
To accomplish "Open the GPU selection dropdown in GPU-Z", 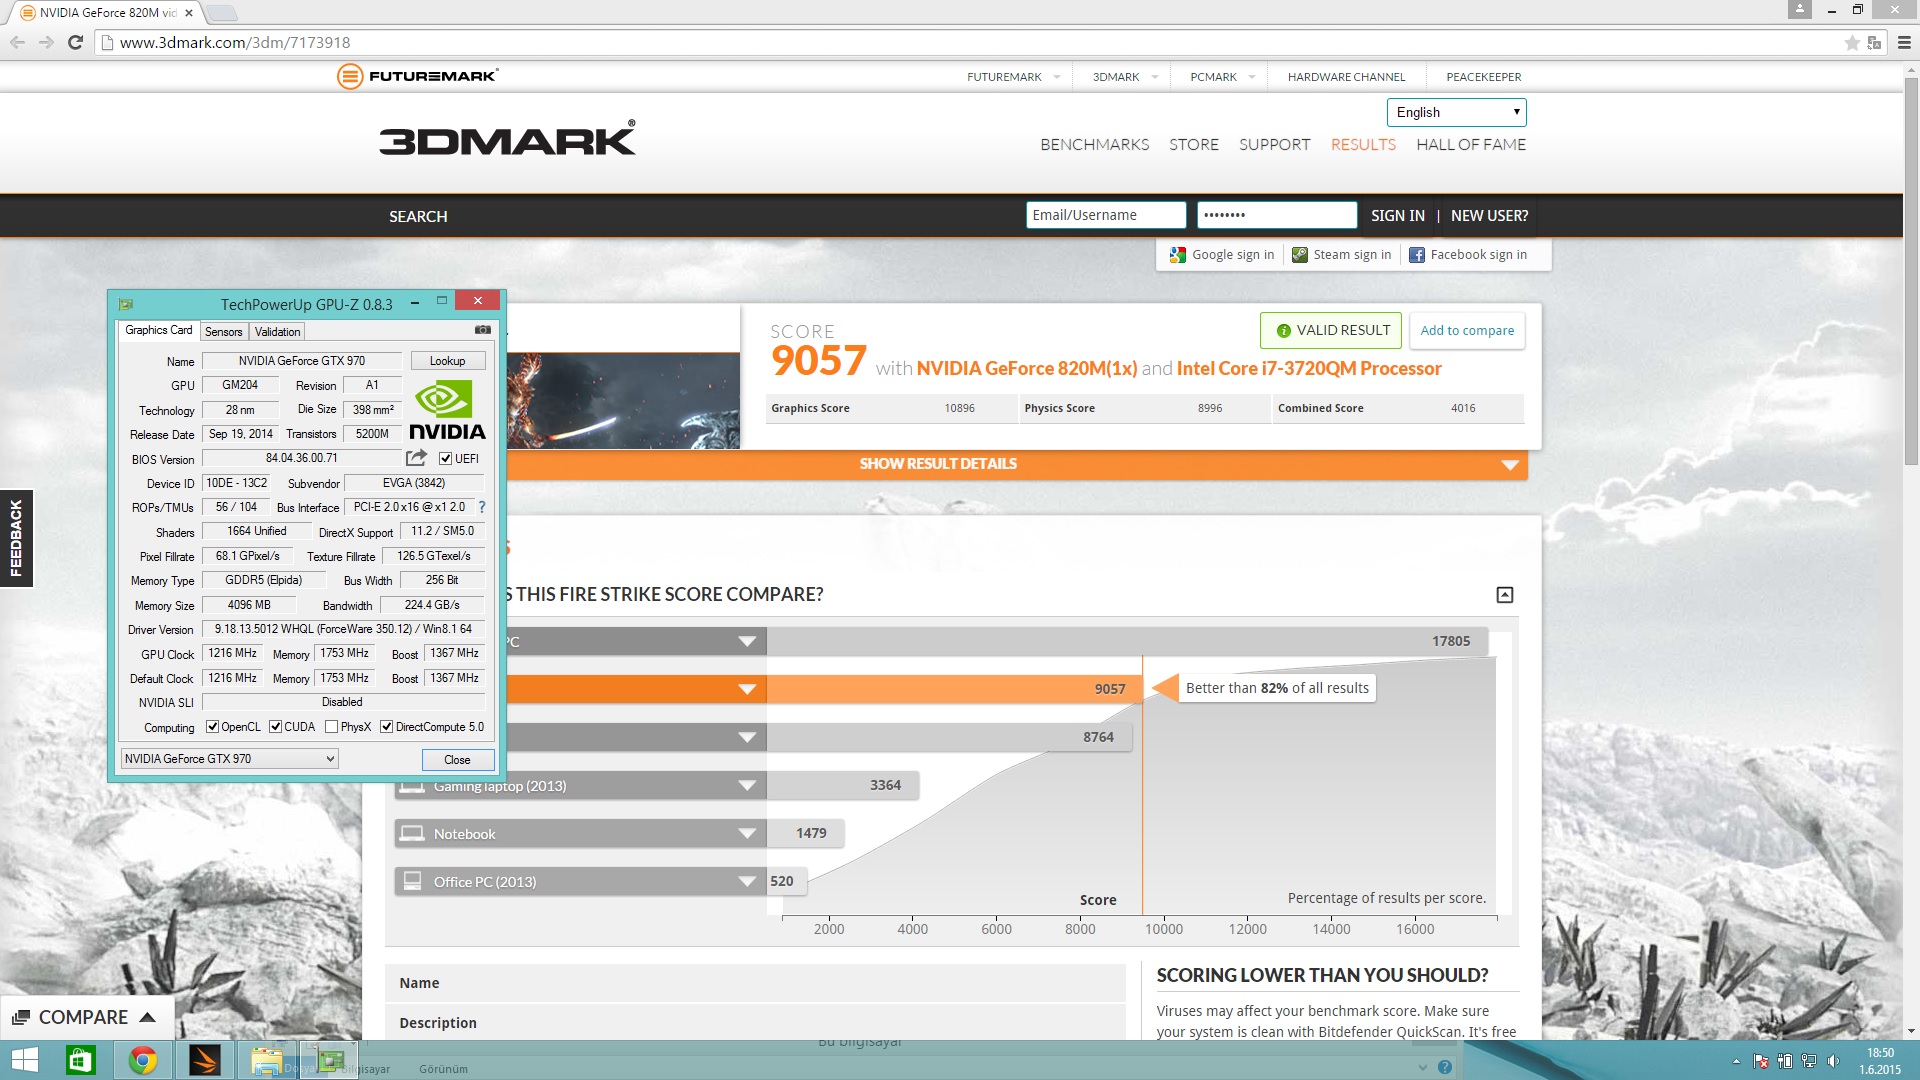I will click(x=229, y=759).
